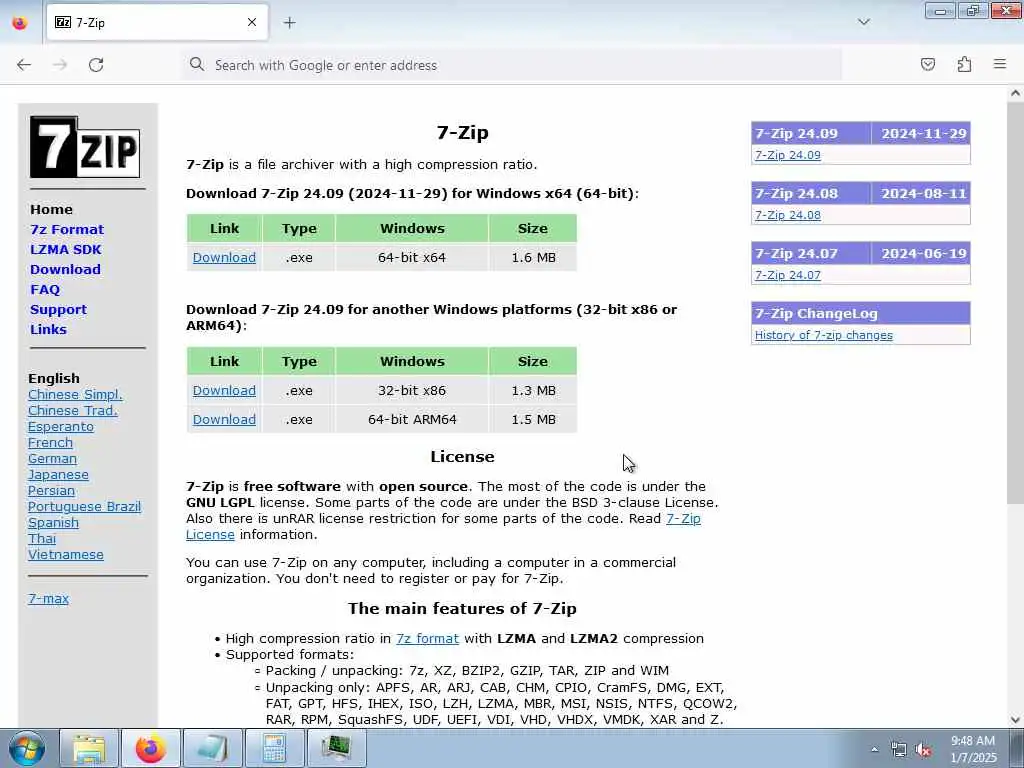Click the 2024-11-29 date header

(923, 133)
